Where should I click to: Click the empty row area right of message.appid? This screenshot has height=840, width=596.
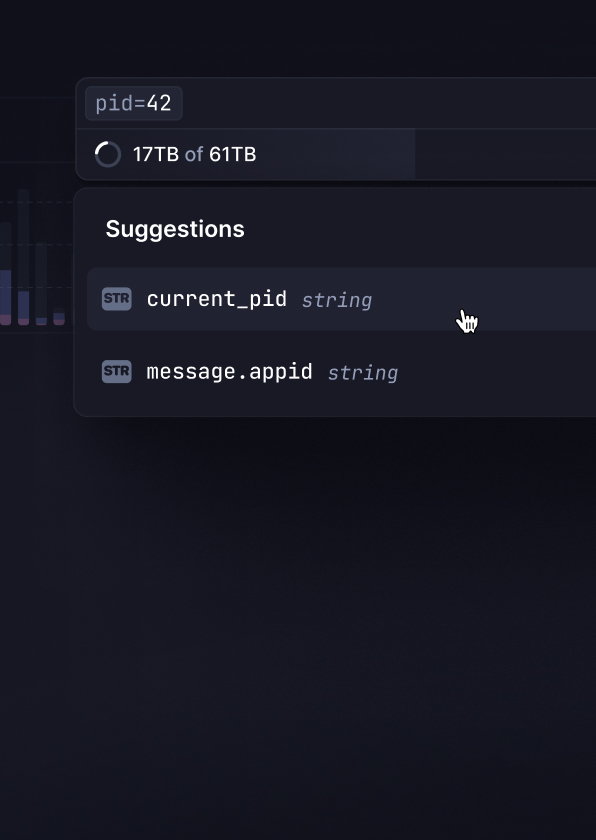(497, 371)
